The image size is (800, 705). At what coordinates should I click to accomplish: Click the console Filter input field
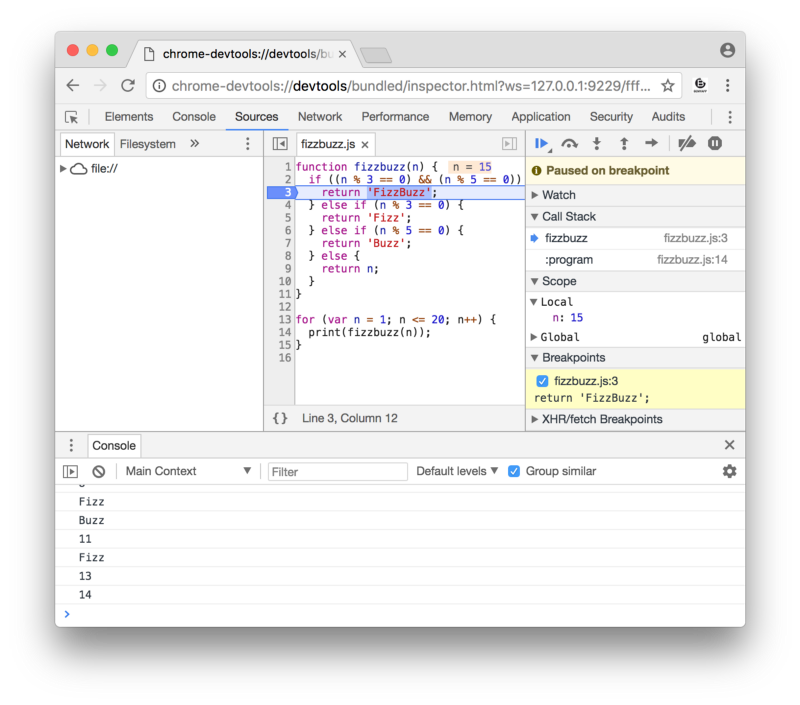338,472
